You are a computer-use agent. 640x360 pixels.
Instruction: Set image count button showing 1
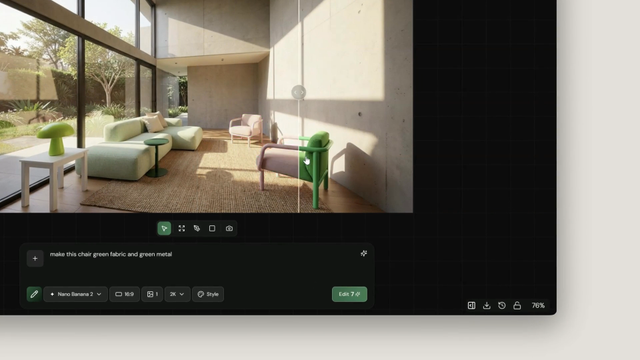pos(152,294)
